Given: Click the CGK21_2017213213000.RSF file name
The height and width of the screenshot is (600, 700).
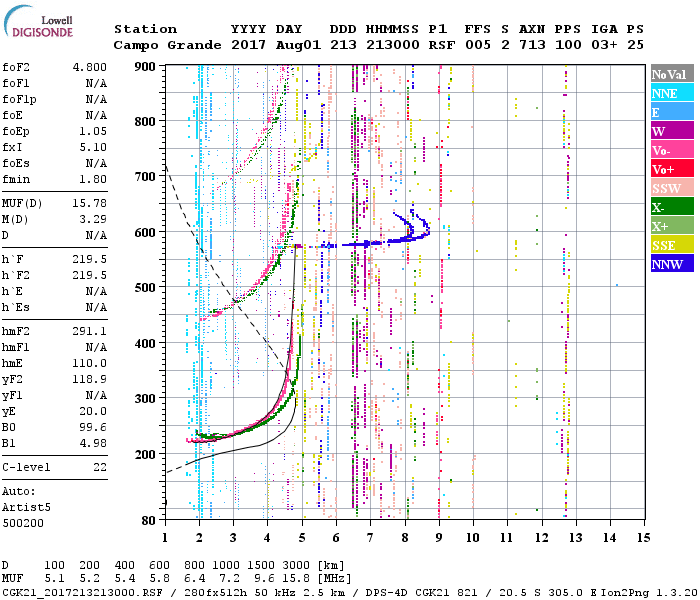Looking at the screenshot, I should 82,592.
